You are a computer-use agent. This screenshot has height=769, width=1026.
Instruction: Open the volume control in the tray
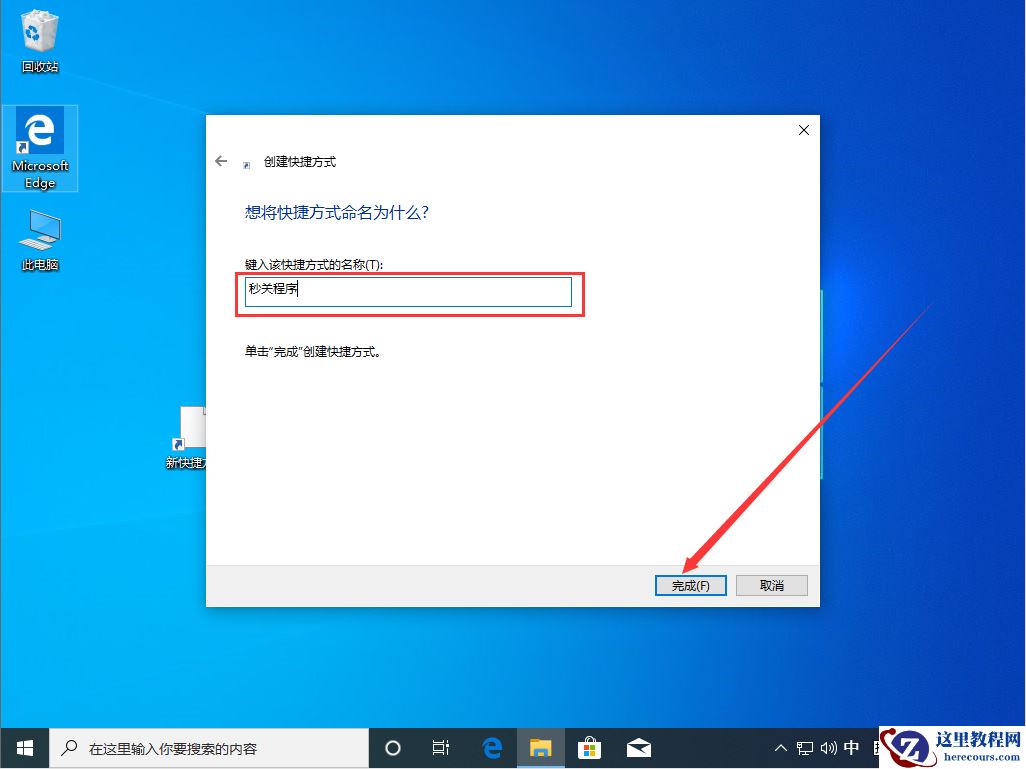(x=829, y=747)
